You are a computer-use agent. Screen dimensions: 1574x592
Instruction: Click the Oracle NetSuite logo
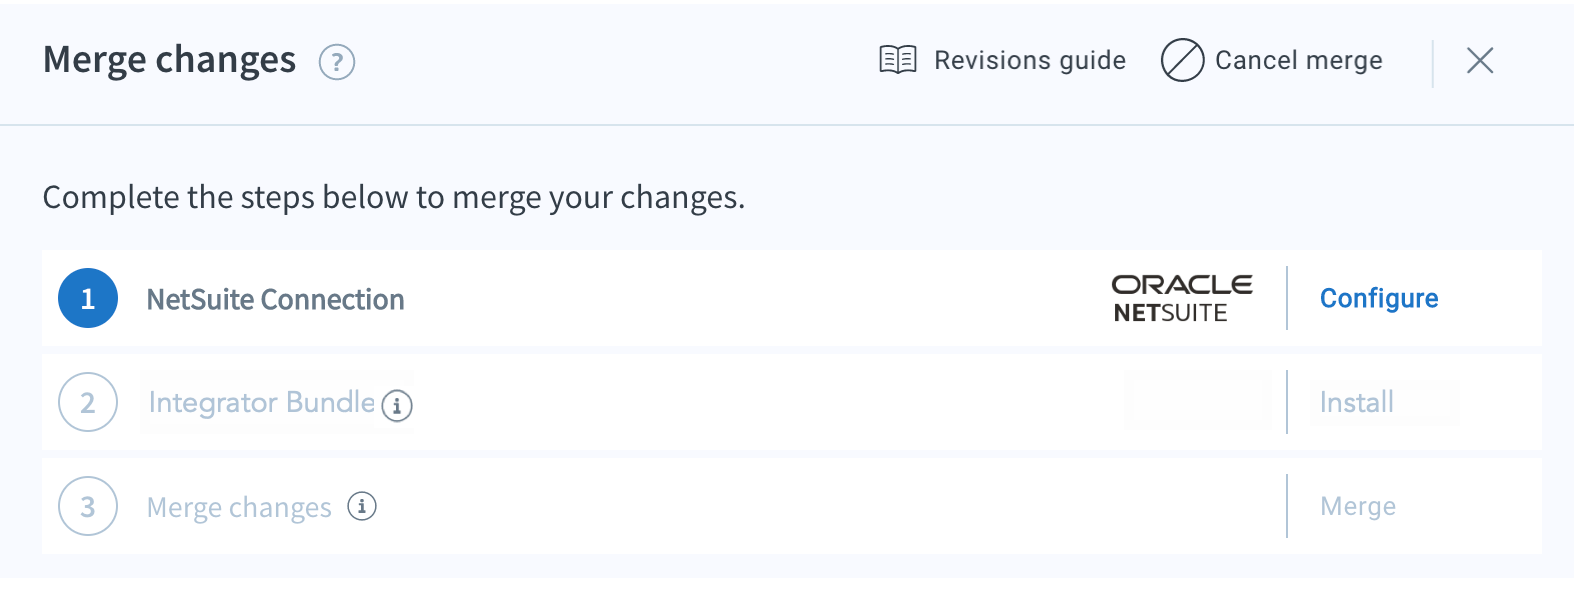(1182, 298)
